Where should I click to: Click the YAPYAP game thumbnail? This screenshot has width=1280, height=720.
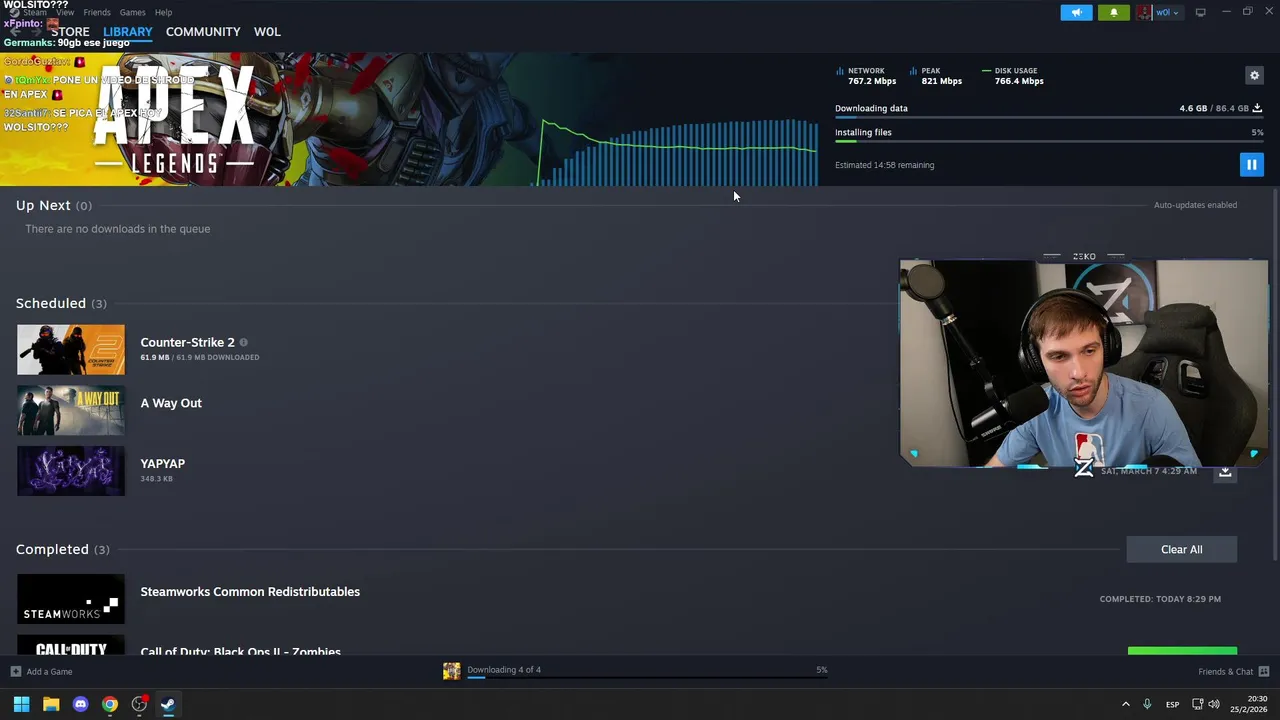tap(71, 471)
